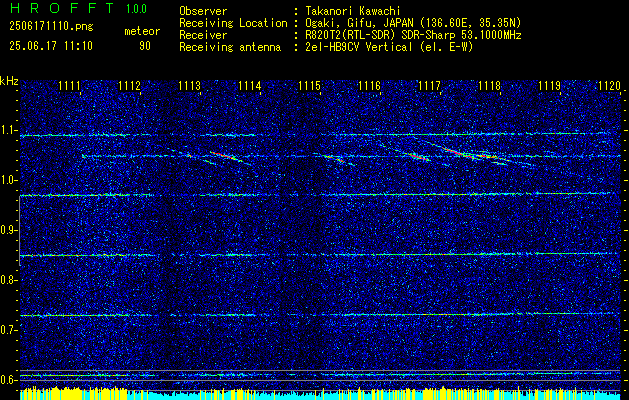629x400 pixels.
Task: Click the R820T2(RTL-SDR) SDR-Sharp receiver text
Action: [x=414, y=36]
